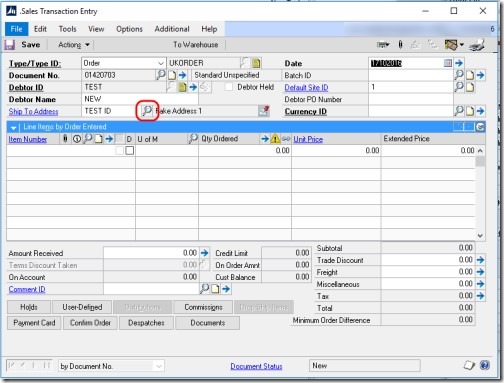This screenshot has width=504, height=383.
Task: Click the Holds button
Action: point(29,307)
